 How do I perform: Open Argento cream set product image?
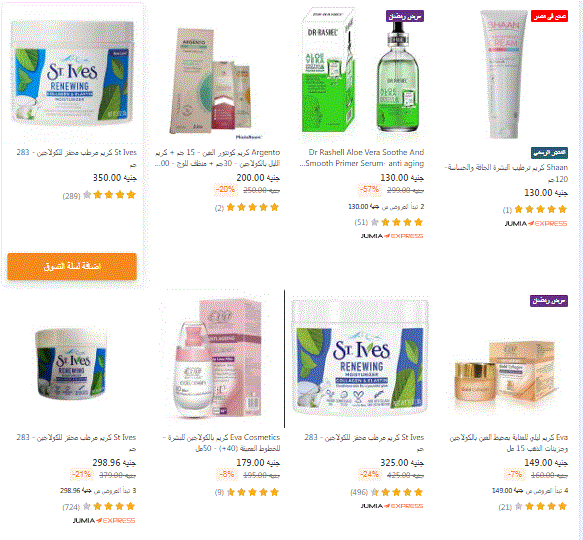coord(216,80)
